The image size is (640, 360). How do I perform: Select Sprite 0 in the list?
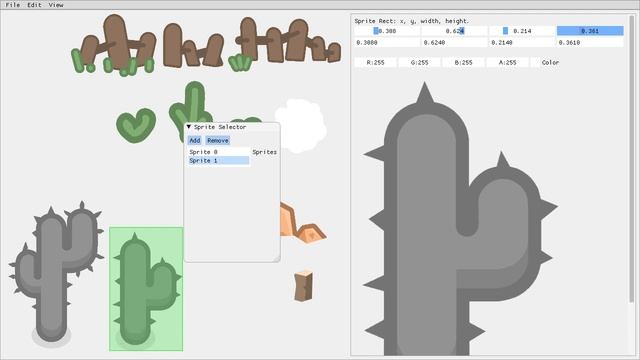coord(218,152)
